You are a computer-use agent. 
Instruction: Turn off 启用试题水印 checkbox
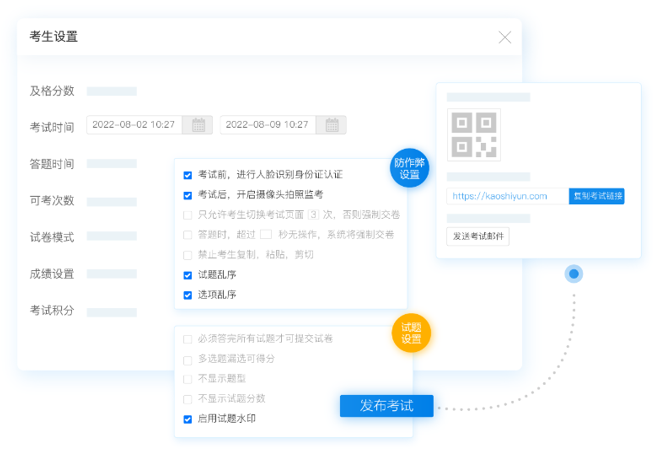[188, 419]
